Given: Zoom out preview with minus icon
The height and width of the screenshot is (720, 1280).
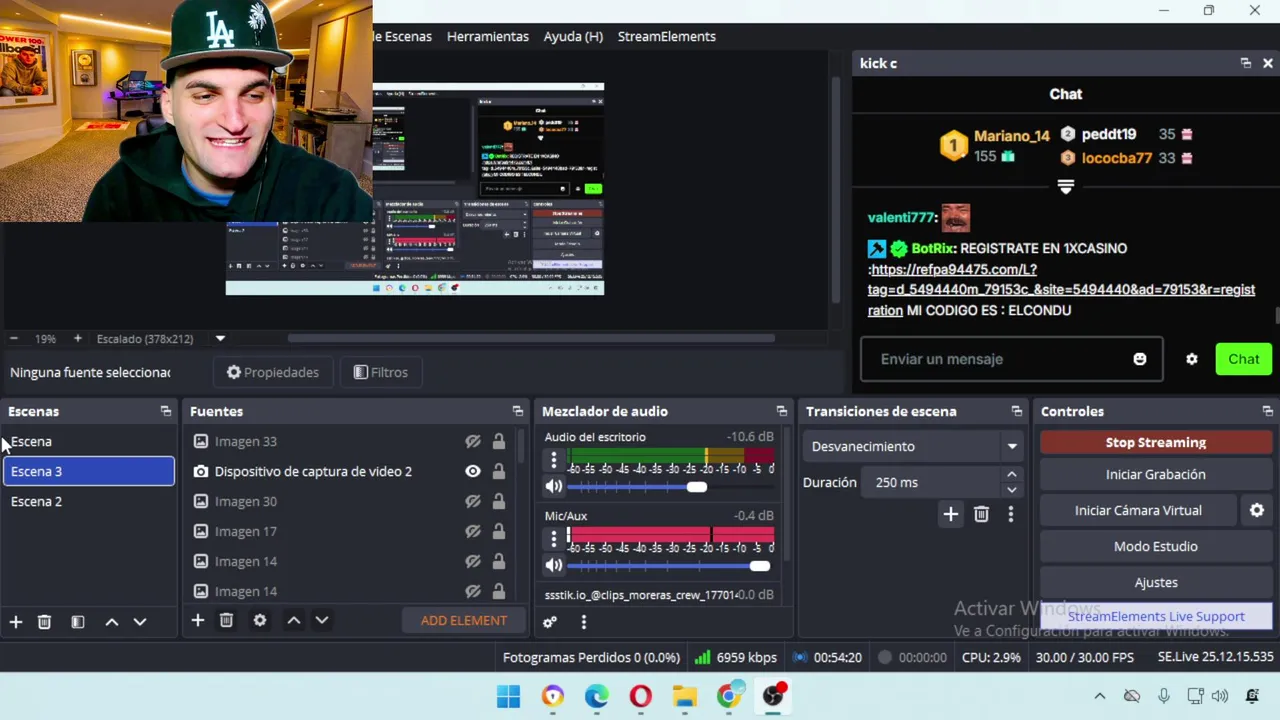Looking at the screenshot, I should (x=14, y=339).
